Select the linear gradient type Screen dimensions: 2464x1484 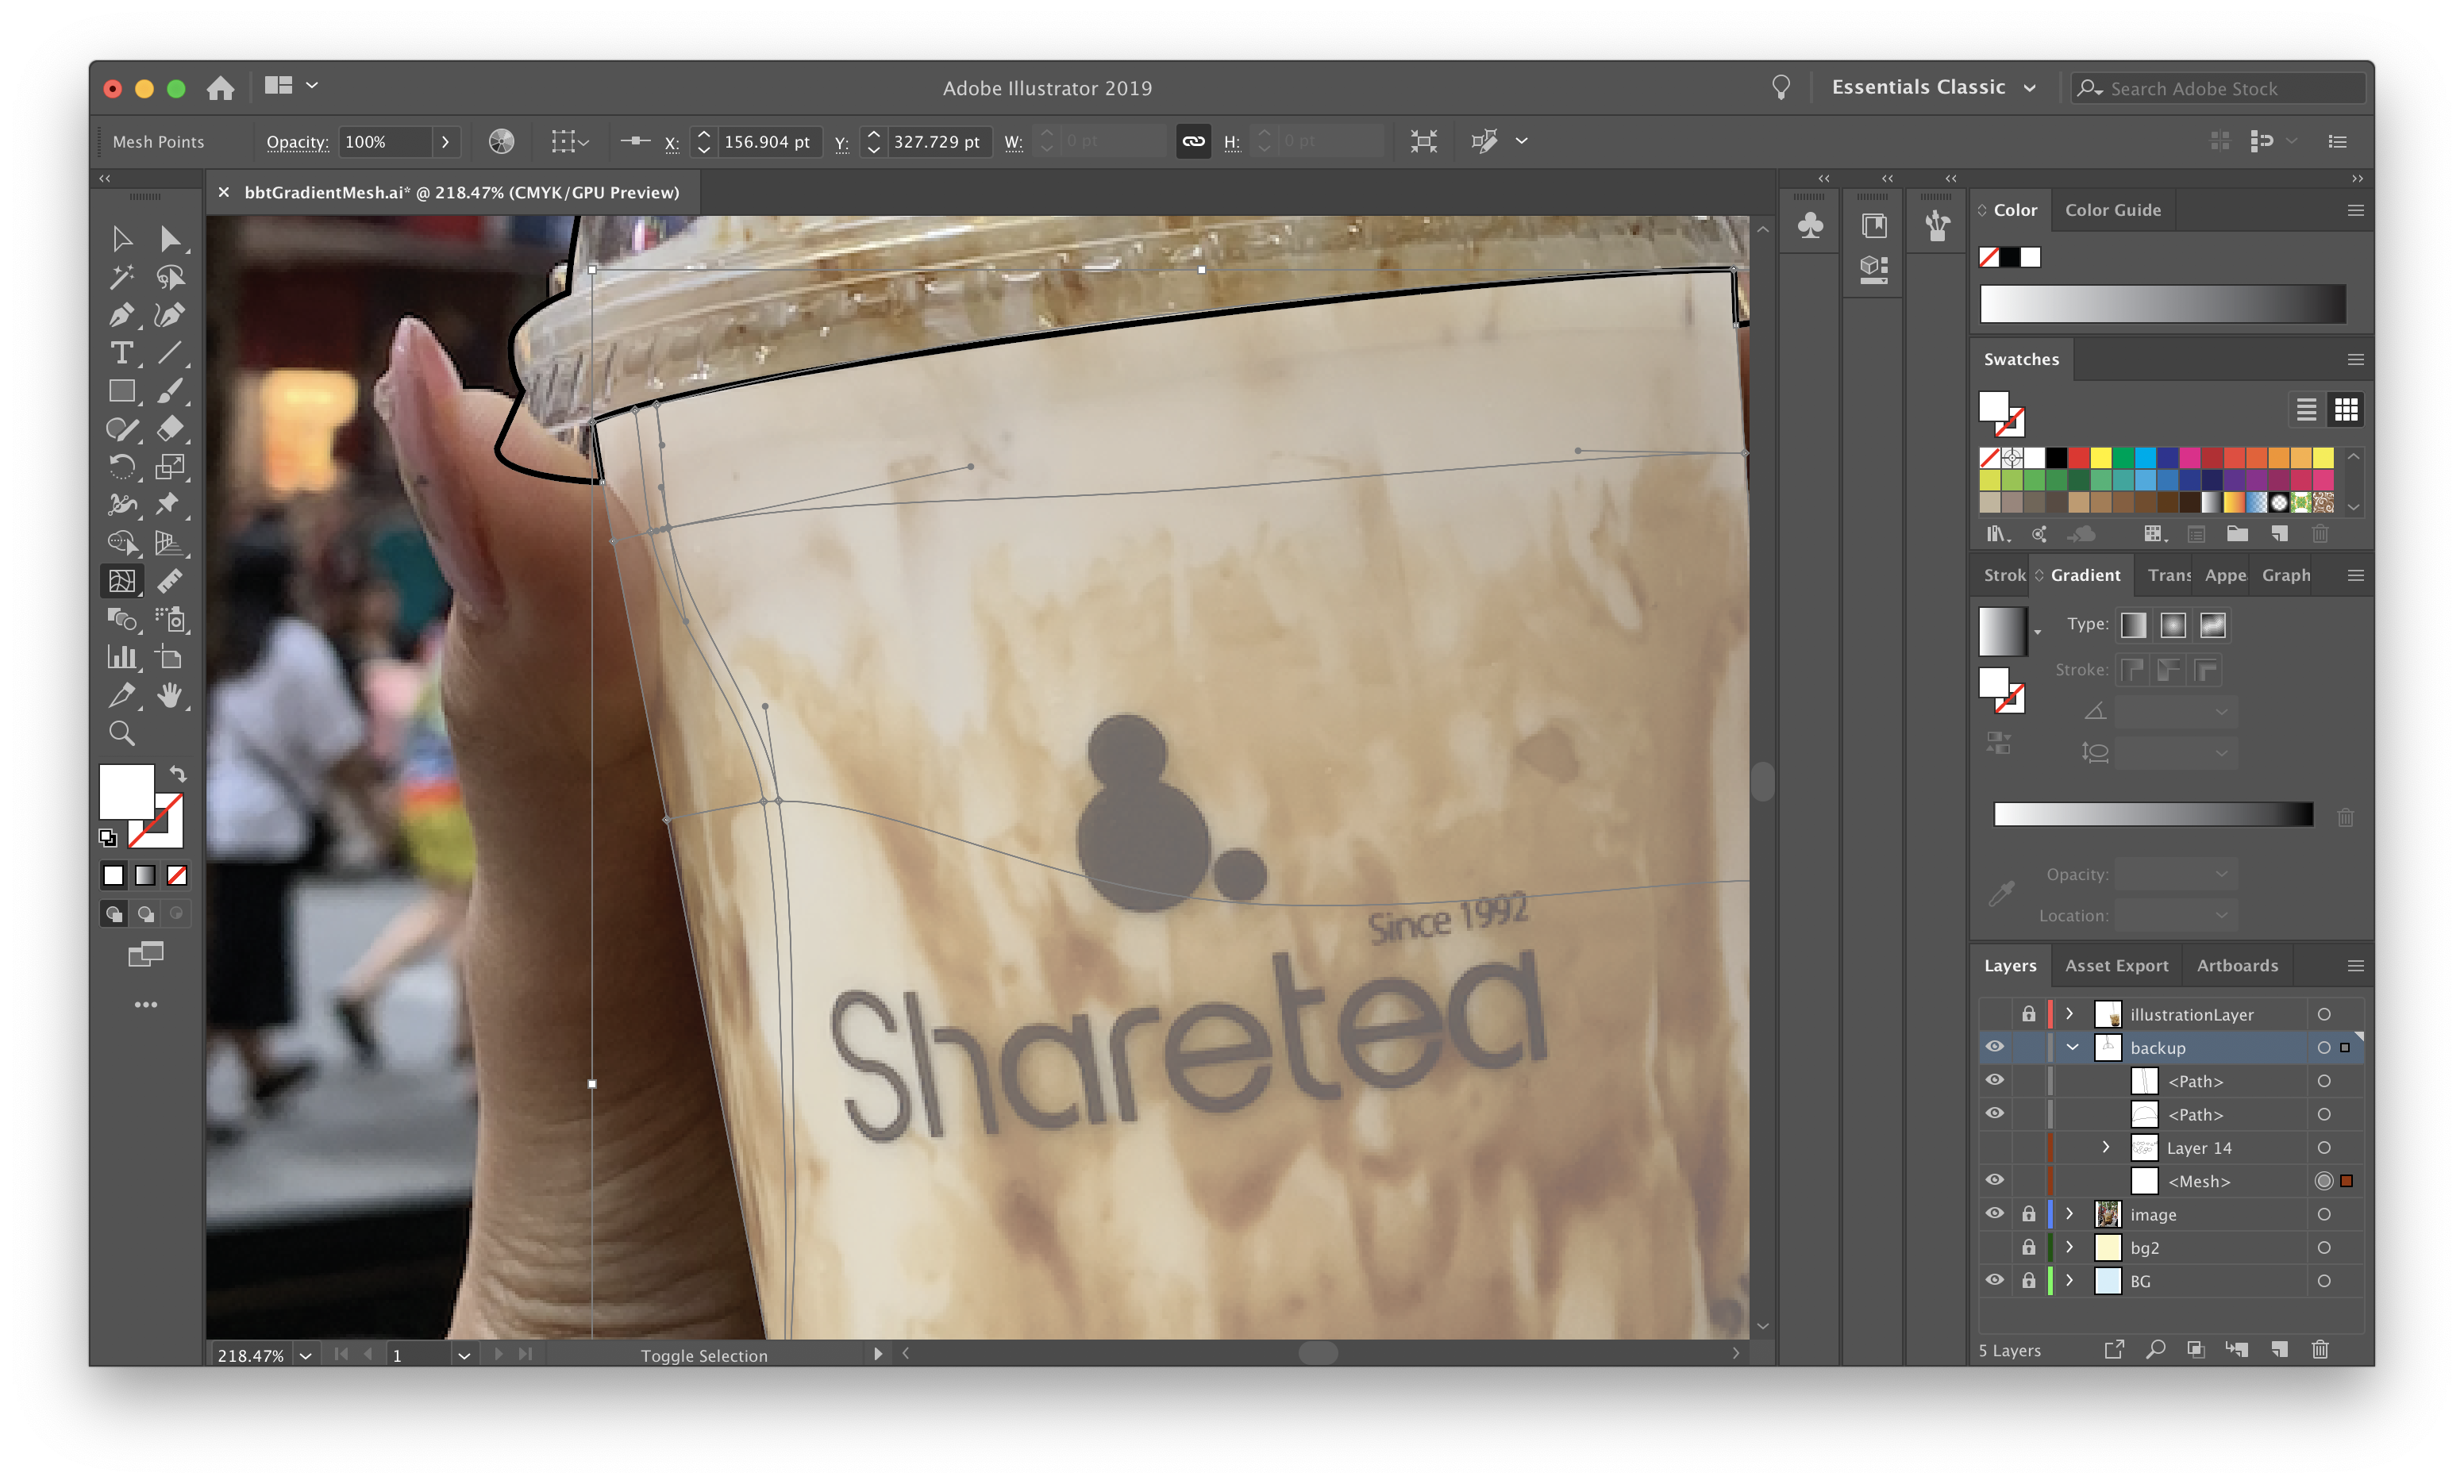click(2133, 625)
